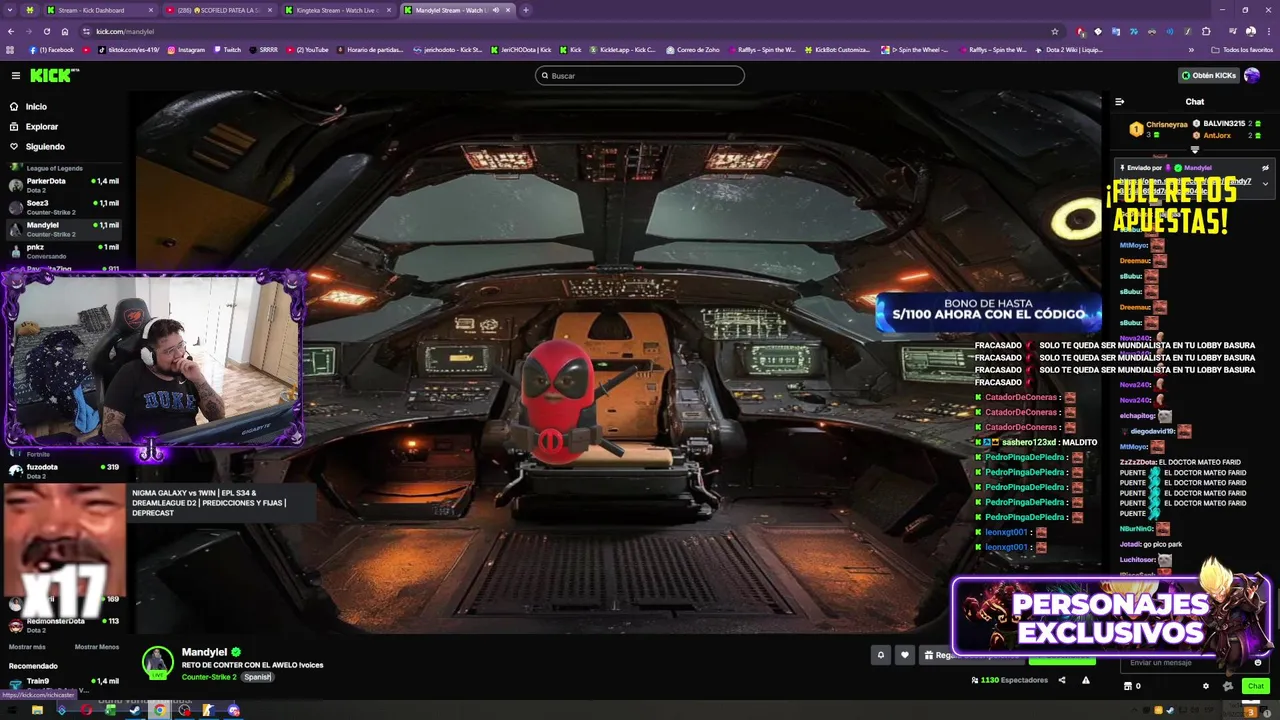Open a new browser tab
1280x720 pixels.
(526, 10)
